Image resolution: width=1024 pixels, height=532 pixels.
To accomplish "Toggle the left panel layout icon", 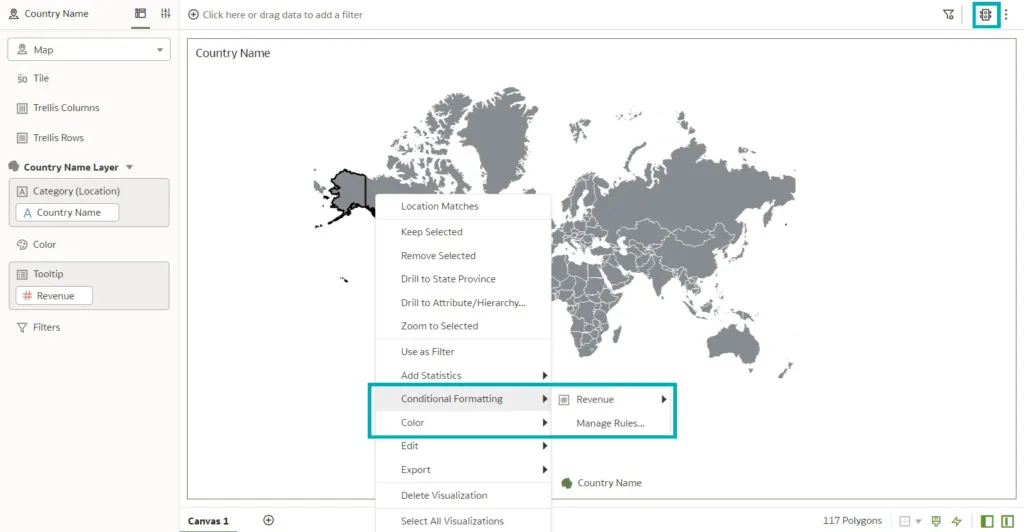I will [x=987, y=521].
